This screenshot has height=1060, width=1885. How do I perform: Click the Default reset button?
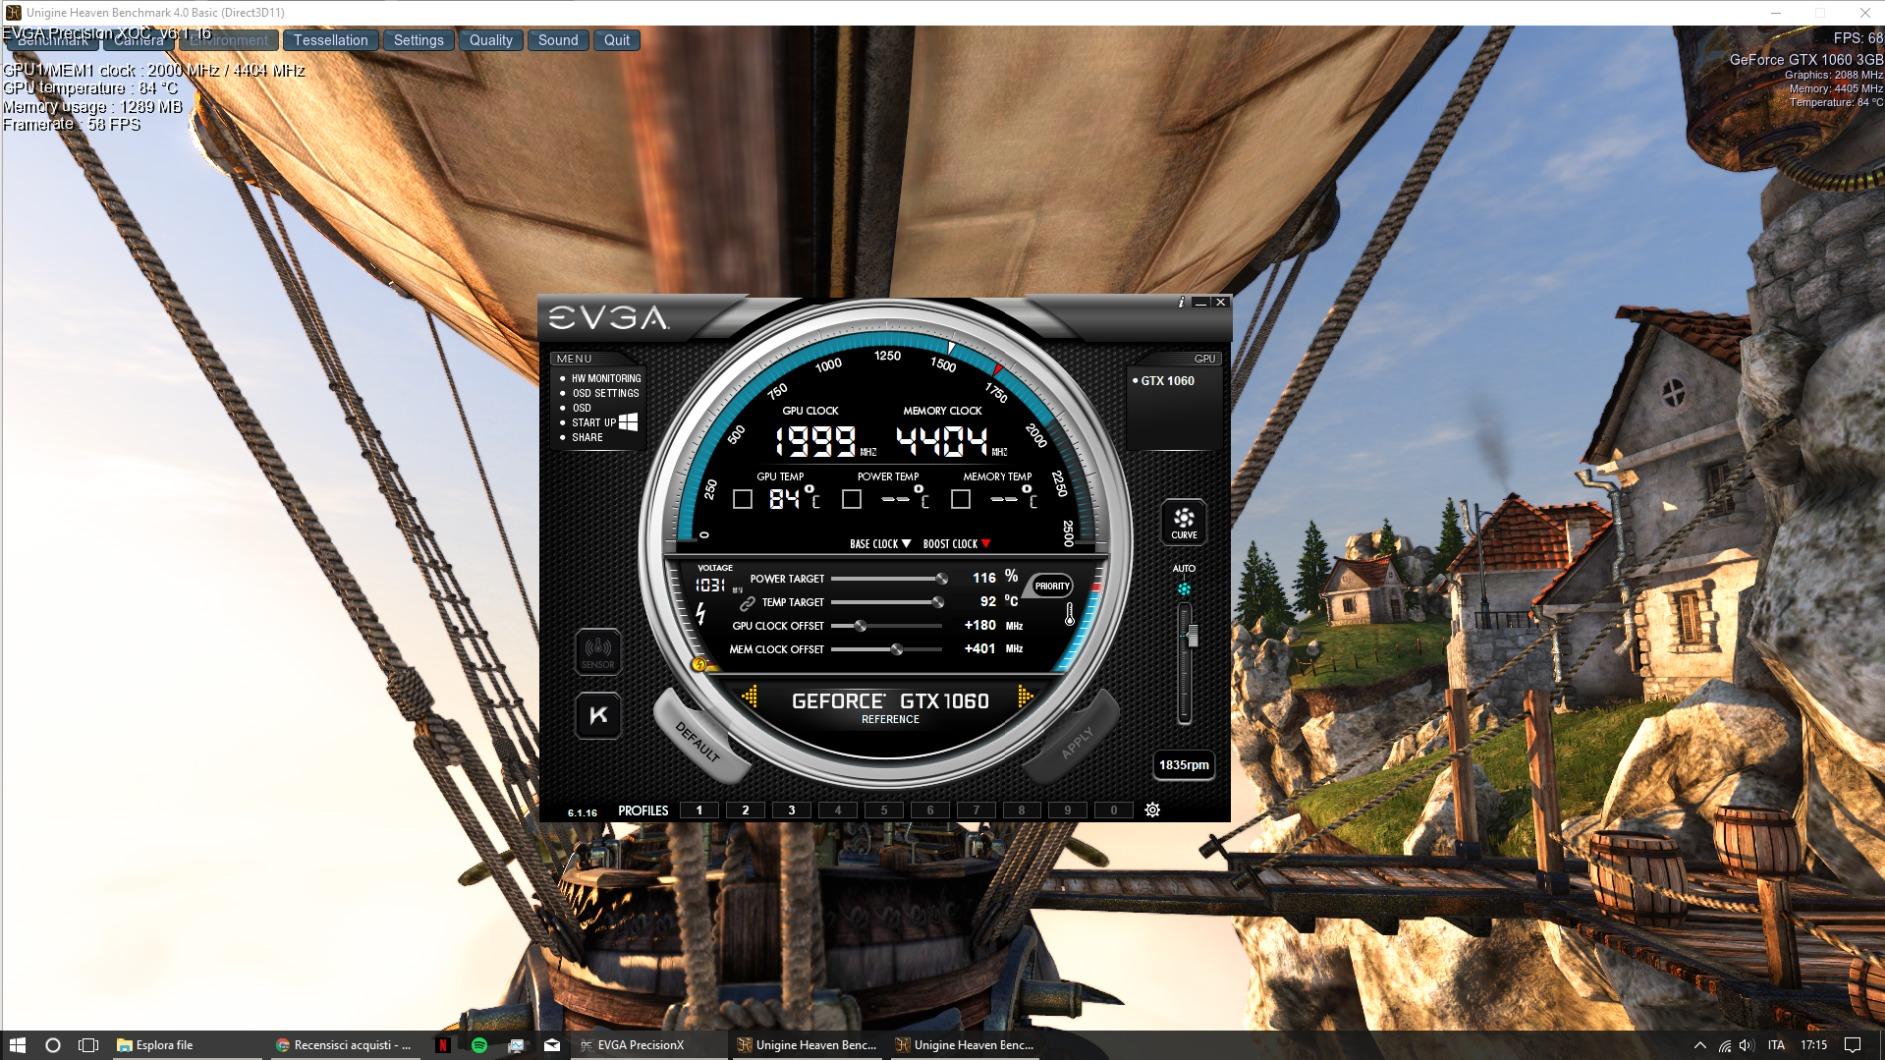697,738
